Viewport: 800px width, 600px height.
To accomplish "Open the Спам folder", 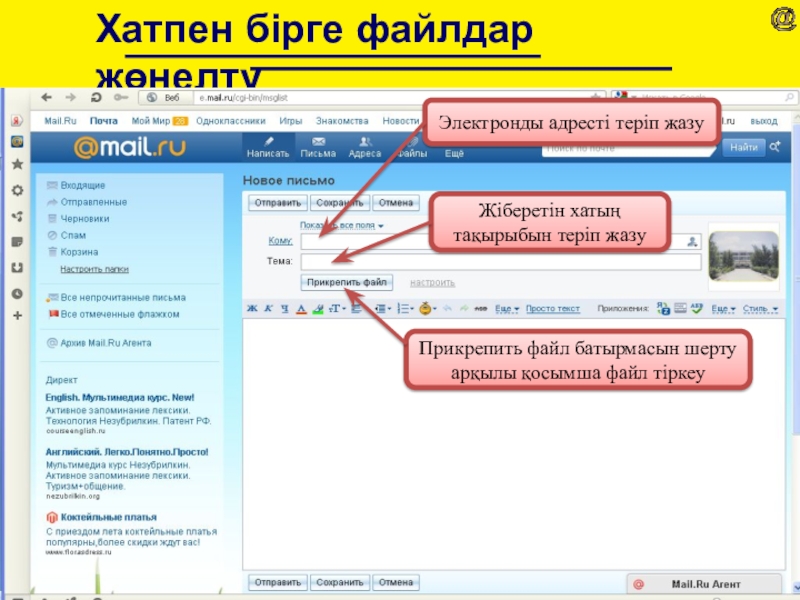I will (73, 235).
